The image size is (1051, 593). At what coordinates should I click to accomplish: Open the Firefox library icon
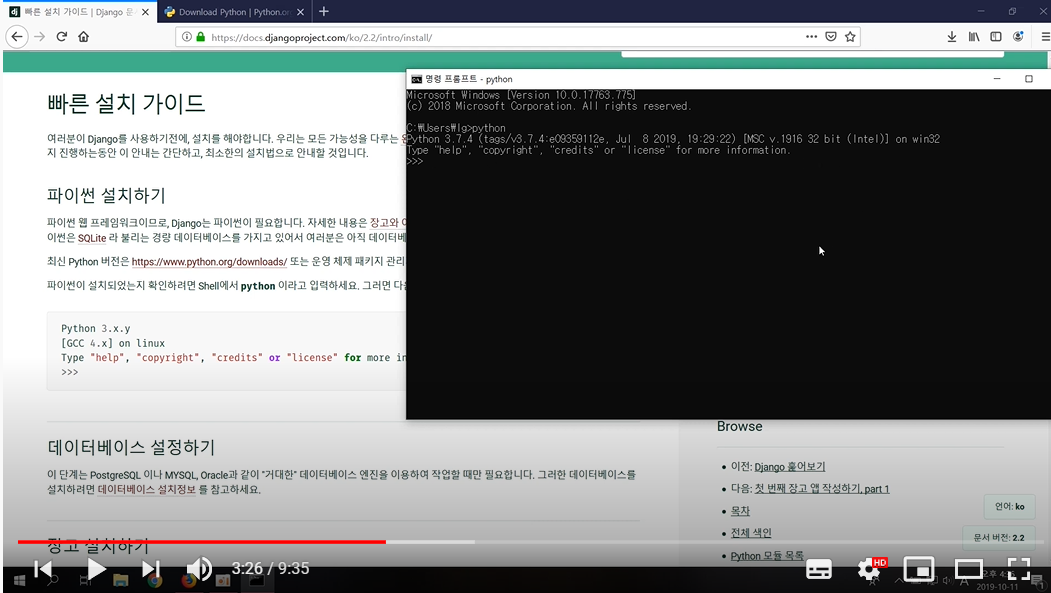974,37
